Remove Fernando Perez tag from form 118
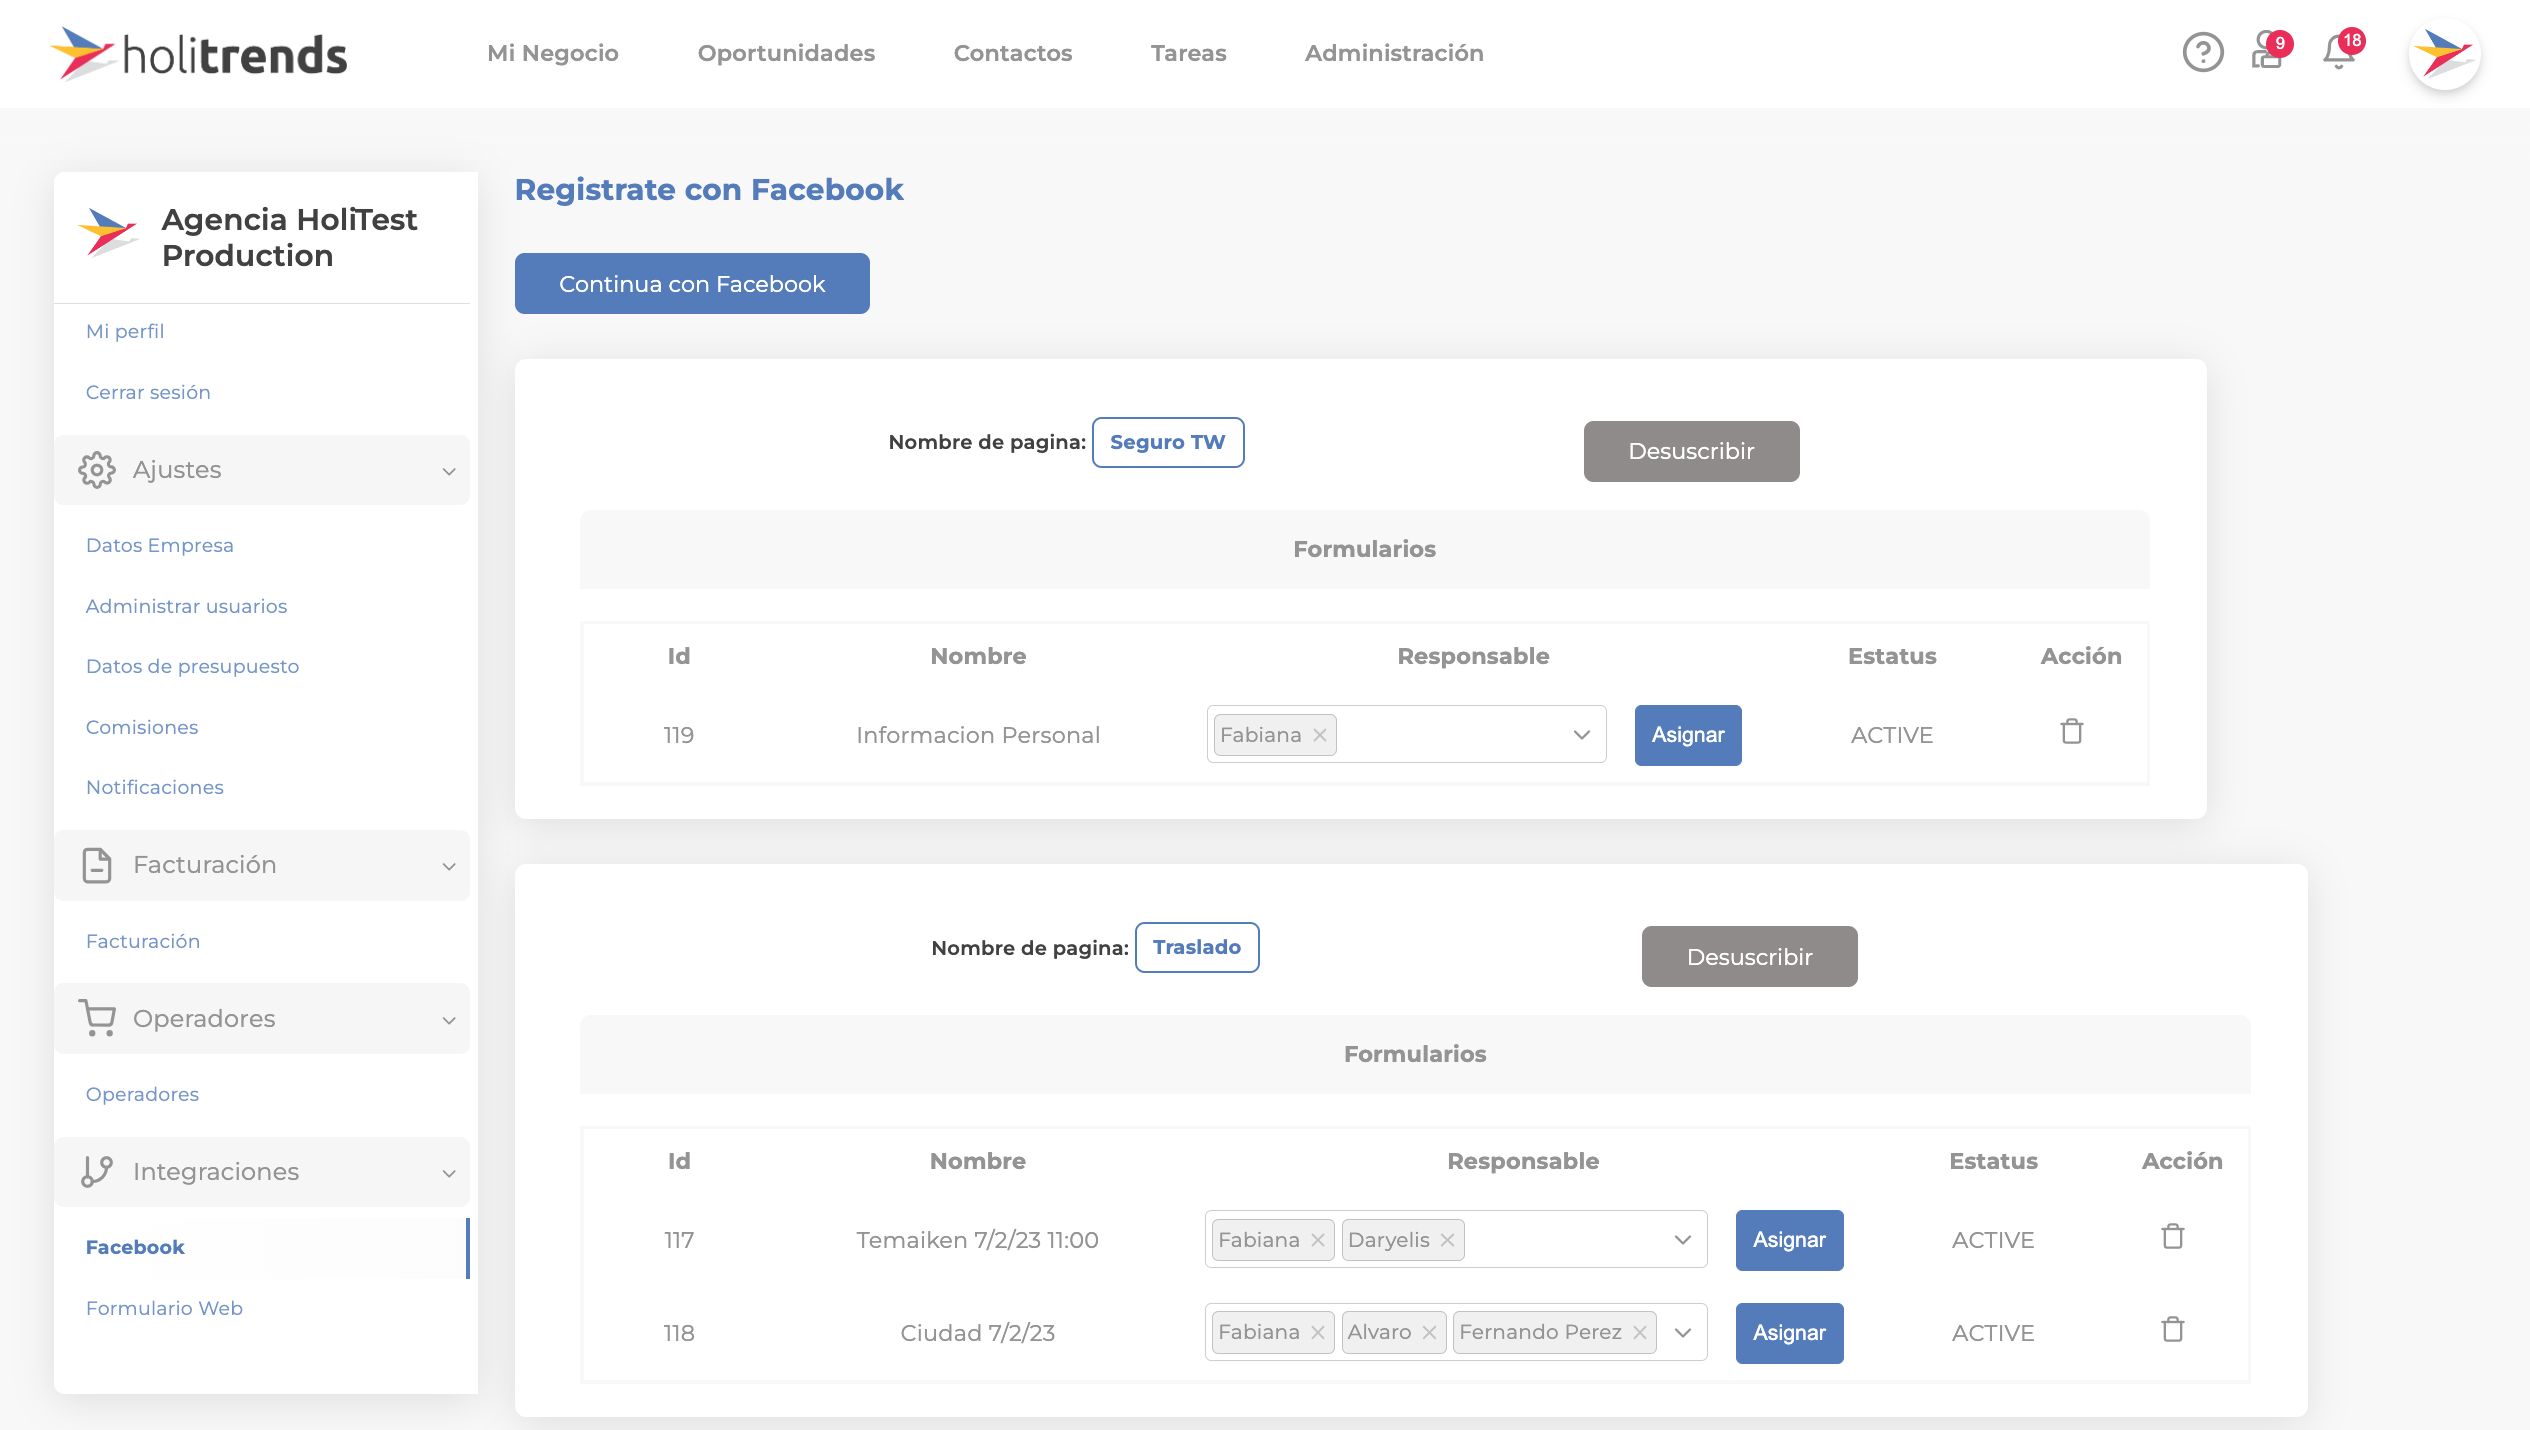Screen dimensions: 2530x1430 [1640, 1333]
